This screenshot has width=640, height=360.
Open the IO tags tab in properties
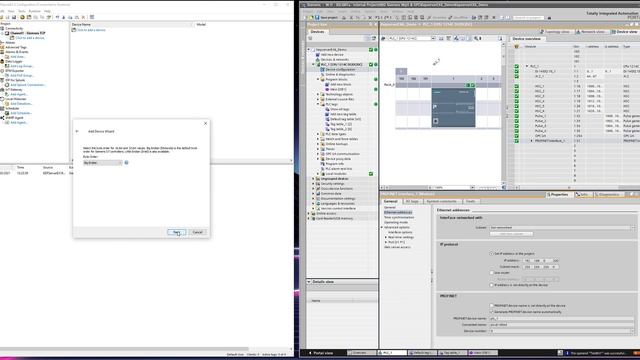coord(412,201)
